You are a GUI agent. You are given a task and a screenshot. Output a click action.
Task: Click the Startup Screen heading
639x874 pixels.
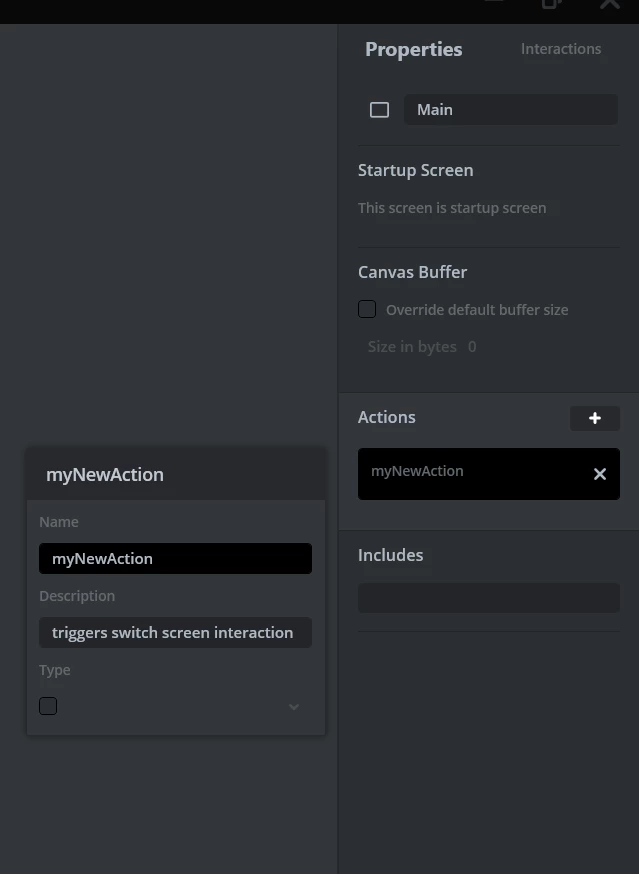(x=415, y=170)
